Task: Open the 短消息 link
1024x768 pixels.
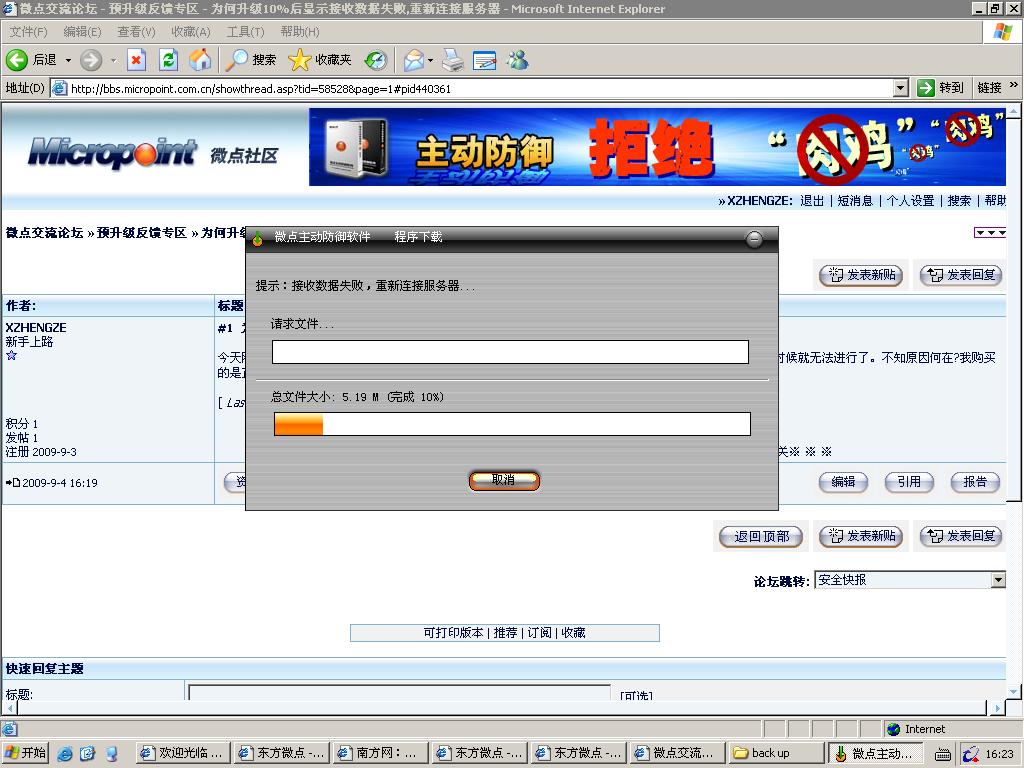Action: pos(855,200)
